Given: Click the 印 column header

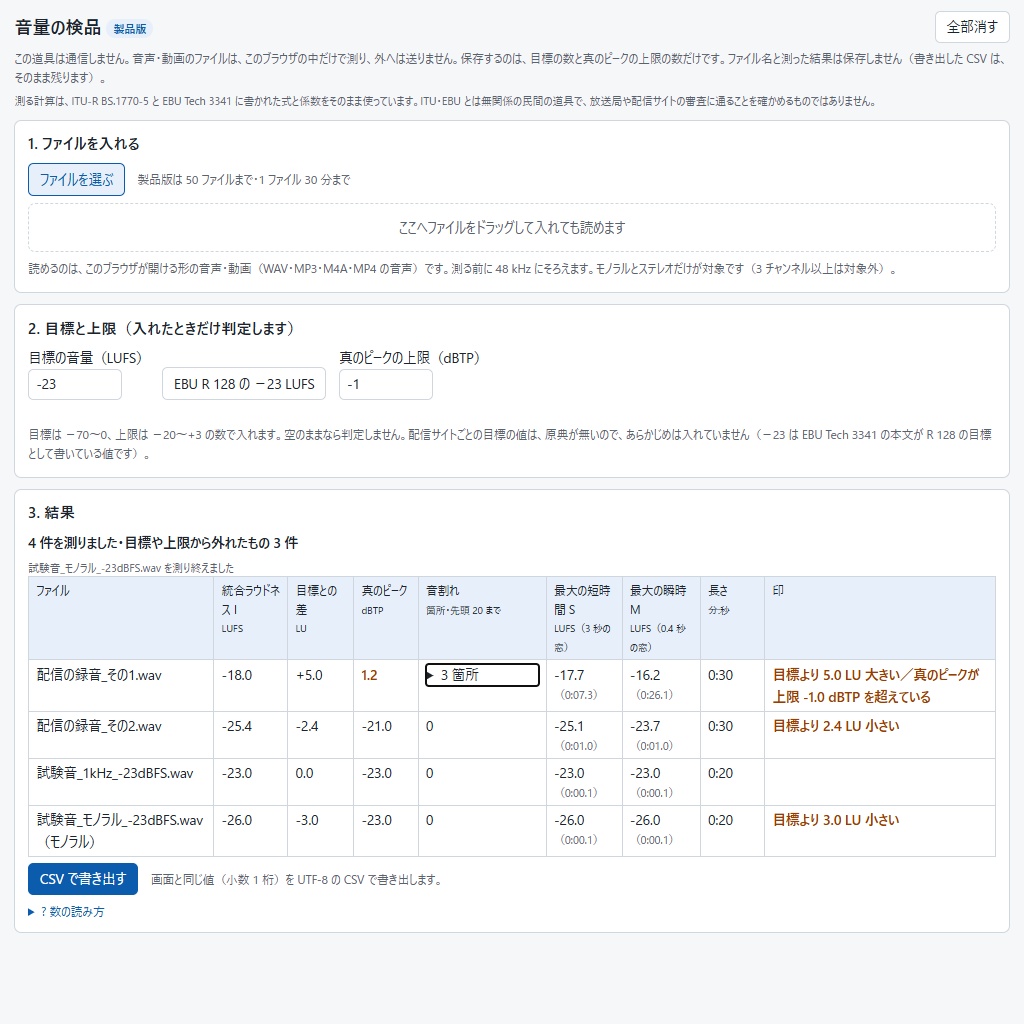Looking at the screenshot, I should tap(880, 618).
